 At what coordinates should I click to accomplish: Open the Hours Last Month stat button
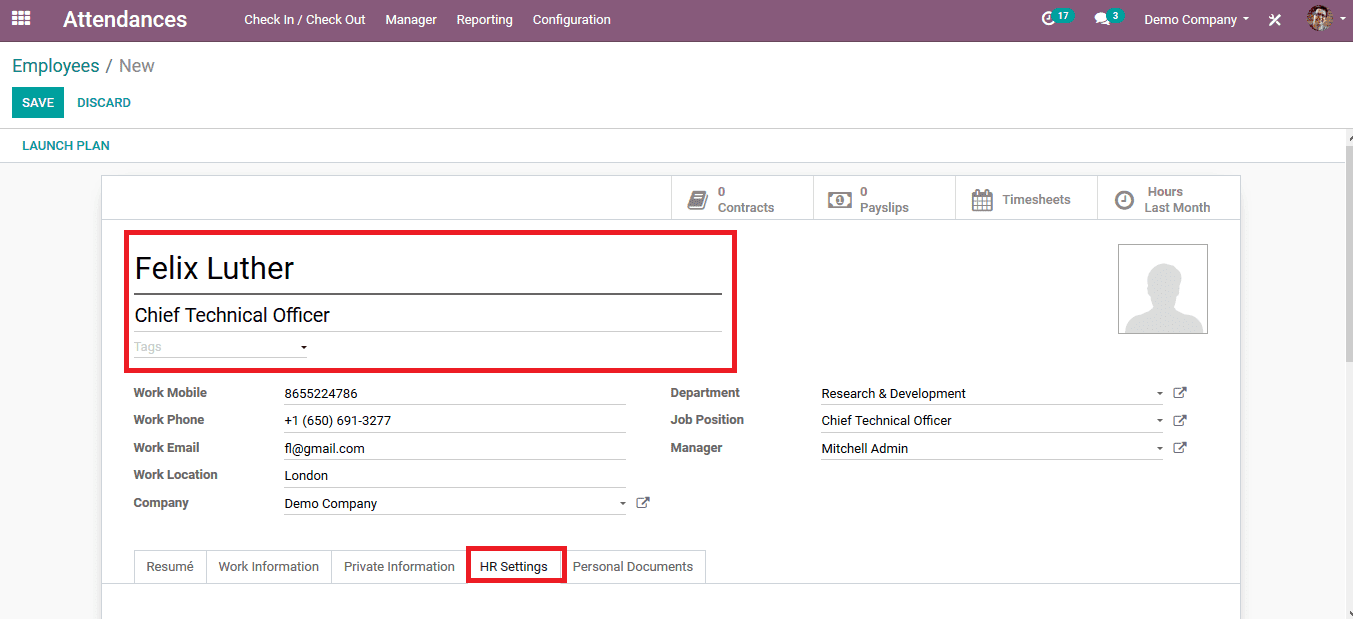(1169, 198)
